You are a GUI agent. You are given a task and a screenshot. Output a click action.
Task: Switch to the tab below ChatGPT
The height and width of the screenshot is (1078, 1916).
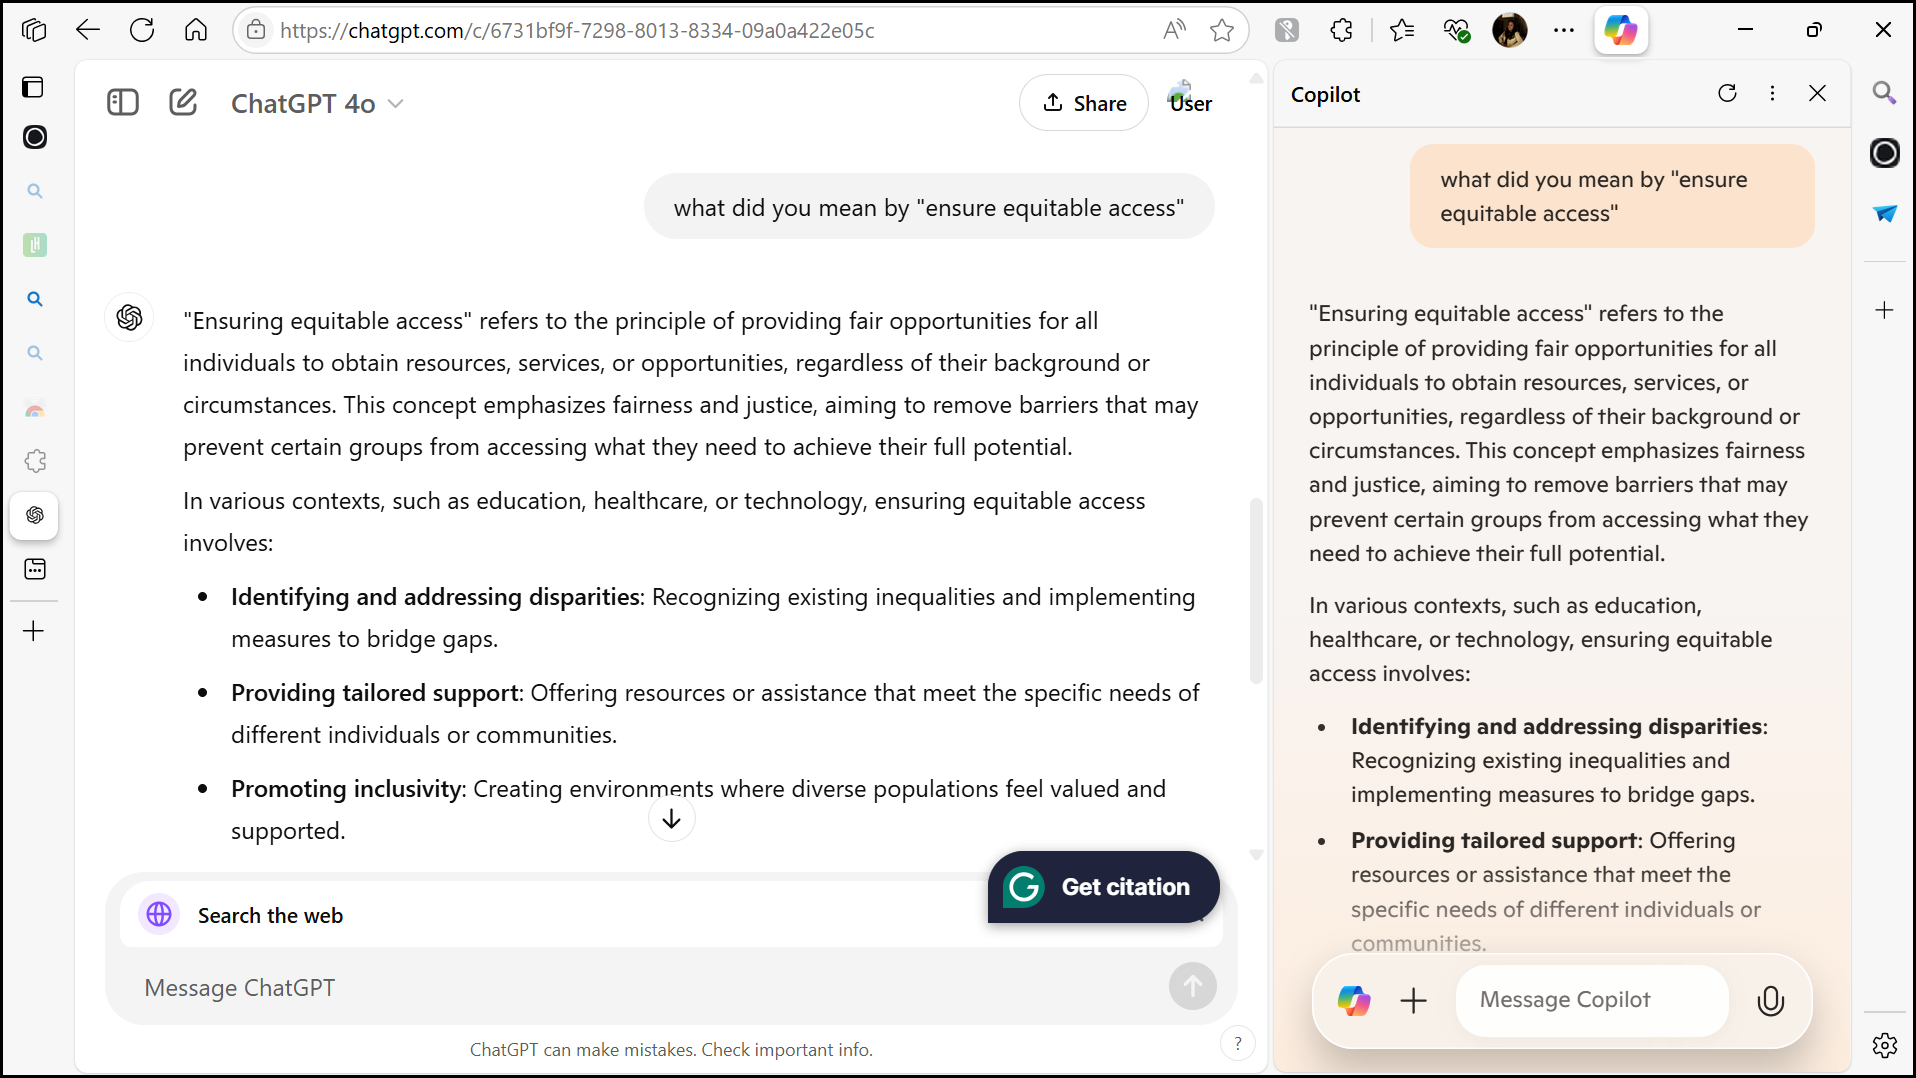tap(35, 569)
